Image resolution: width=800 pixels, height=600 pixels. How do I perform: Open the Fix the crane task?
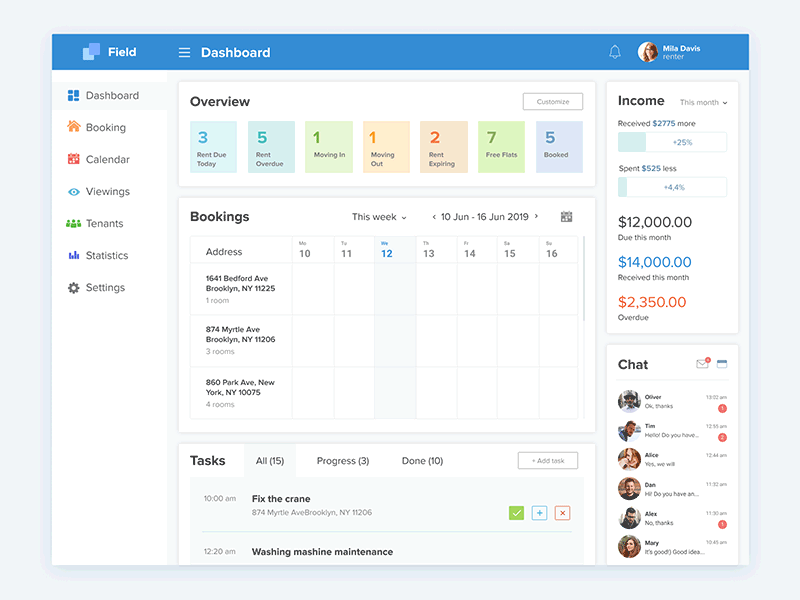(387, 505)
